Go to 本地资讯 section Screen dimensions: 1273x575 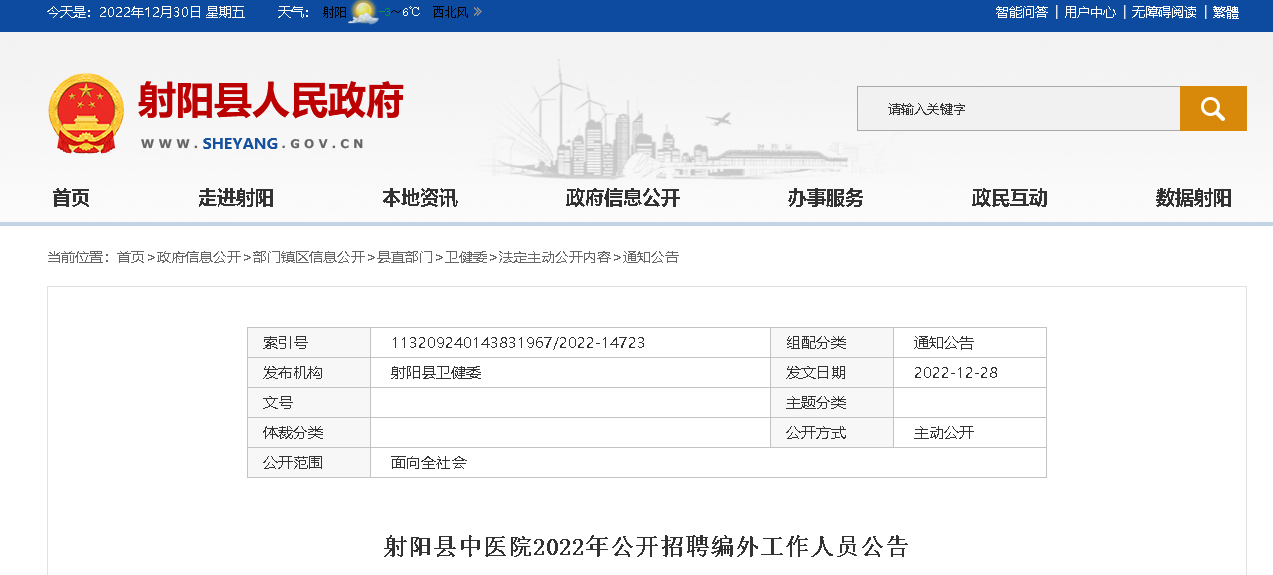(420, 198)
